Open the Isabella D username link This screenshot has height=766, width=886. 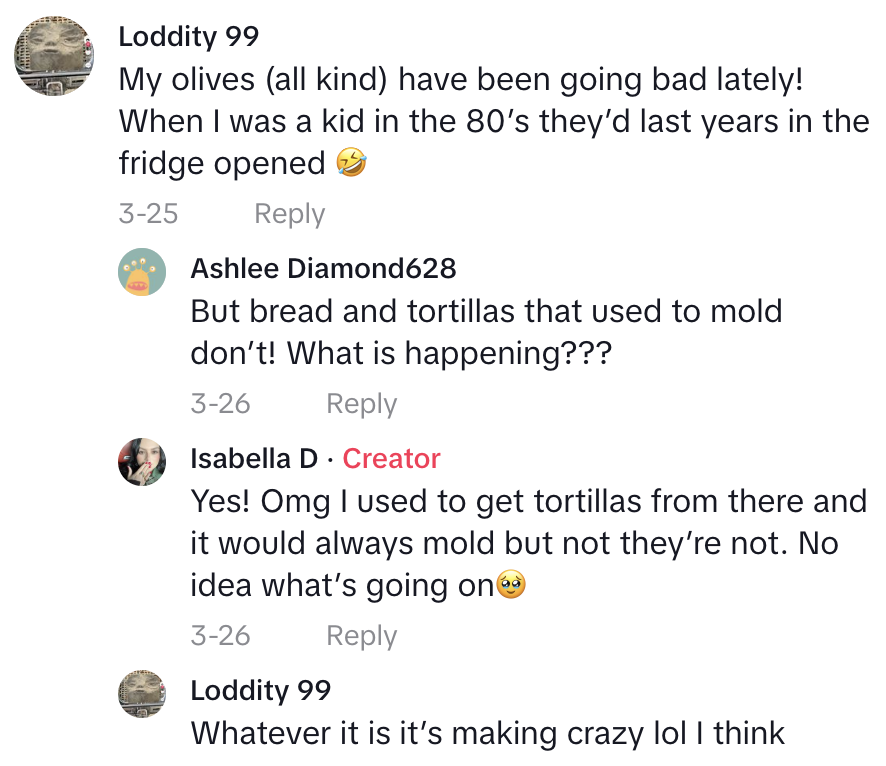pos(254,459)
